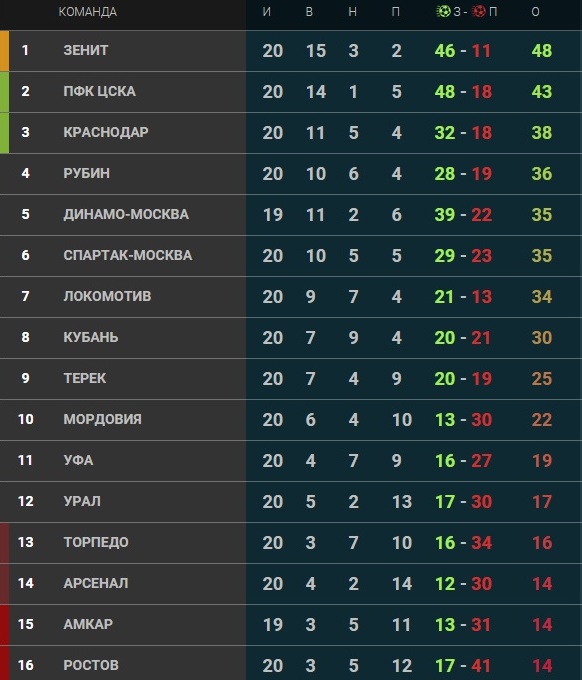This screenshot has height=680, width=582.
Task: Click the КОМАНДА column header
Action: tap(88, 12)
